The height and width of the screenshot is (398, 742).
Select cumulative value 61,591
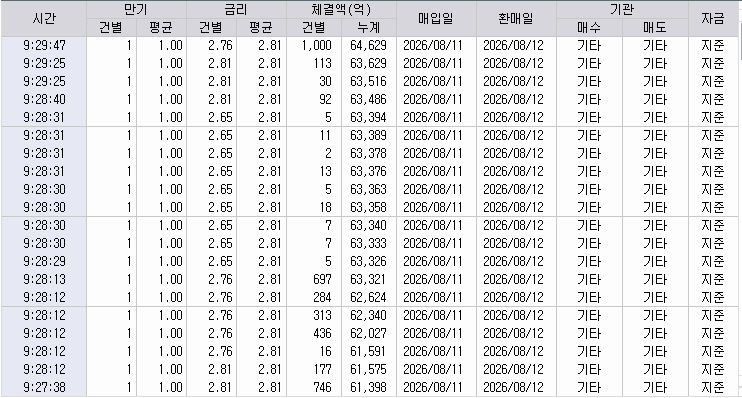[x=368, y=351]
